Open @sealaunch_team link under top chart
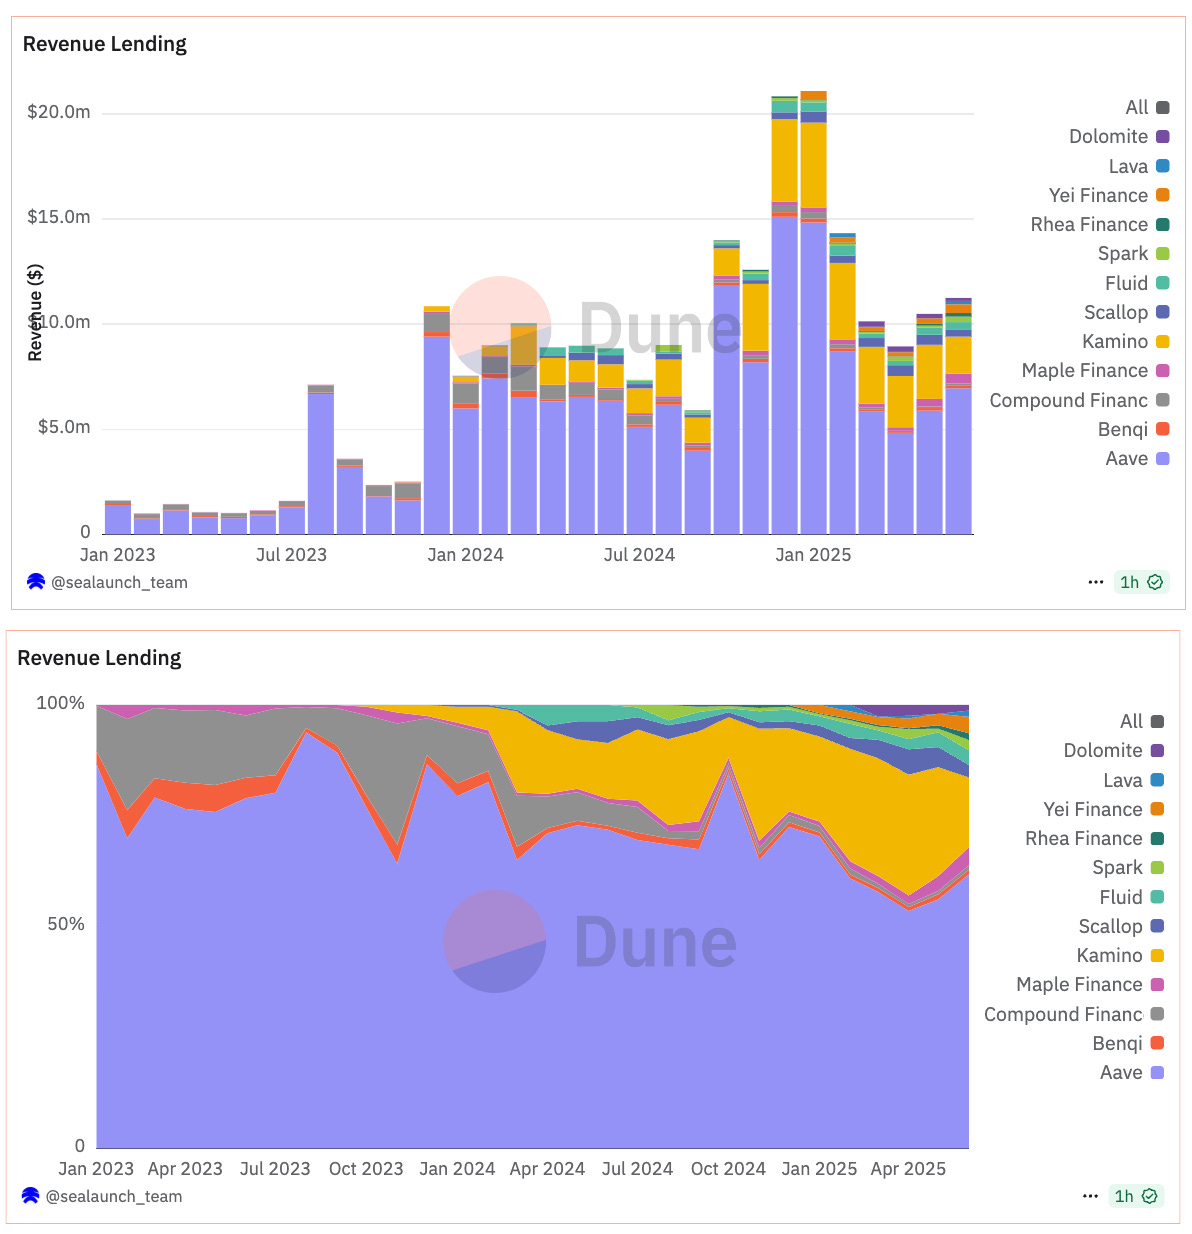1192x1234 pixels. point(119,582)
